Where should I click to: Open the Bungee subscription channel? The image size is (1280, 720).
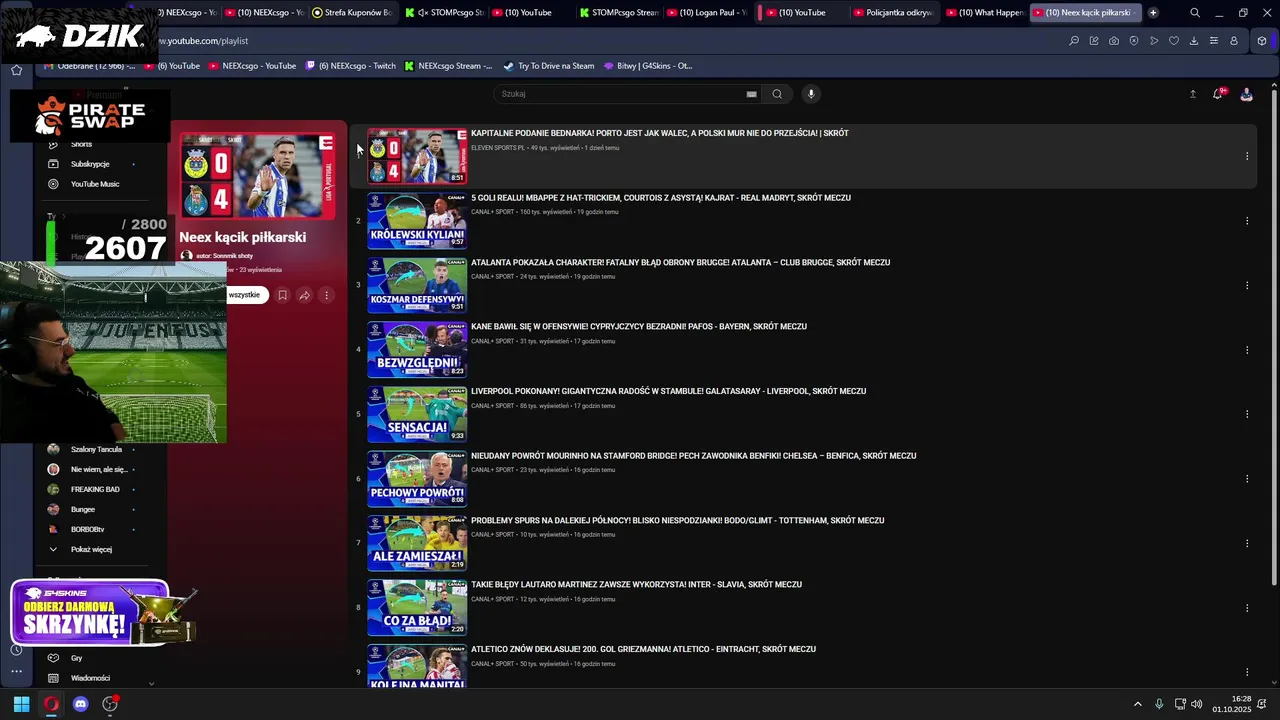click(x=90, y=509)
